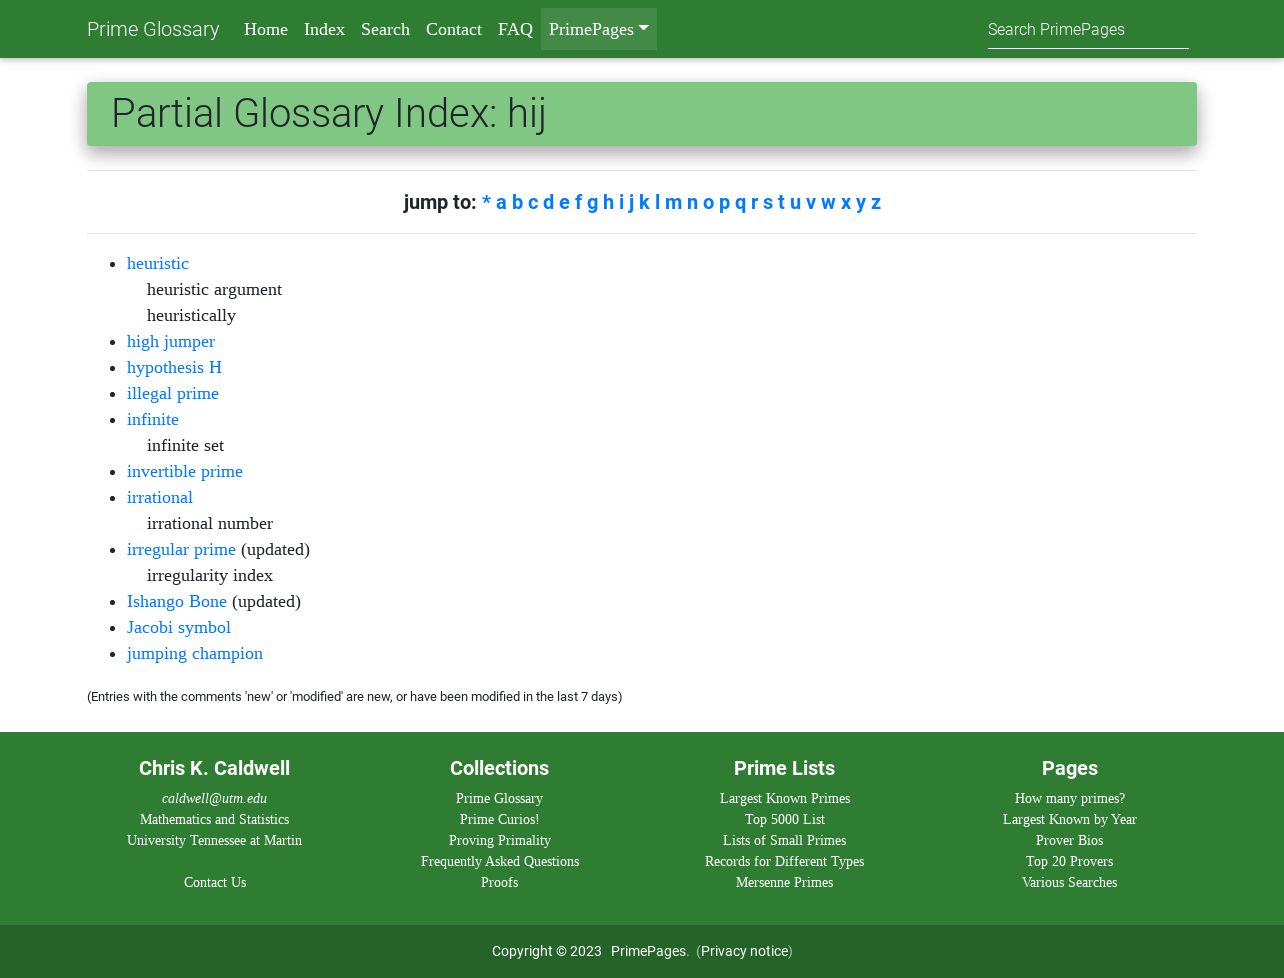Open the Jacobi symbol entry
This screenshot has width=1284, height=978.
click(179, 627)
